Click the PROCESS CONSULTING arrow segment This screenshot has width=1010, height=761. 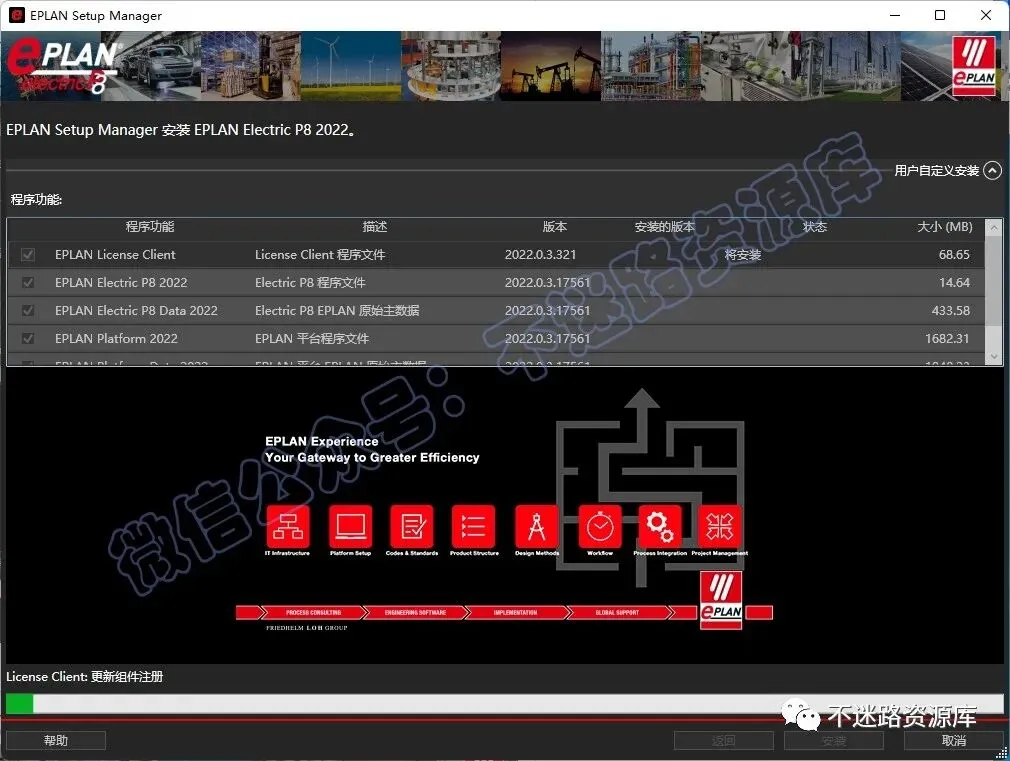[314, 612]
